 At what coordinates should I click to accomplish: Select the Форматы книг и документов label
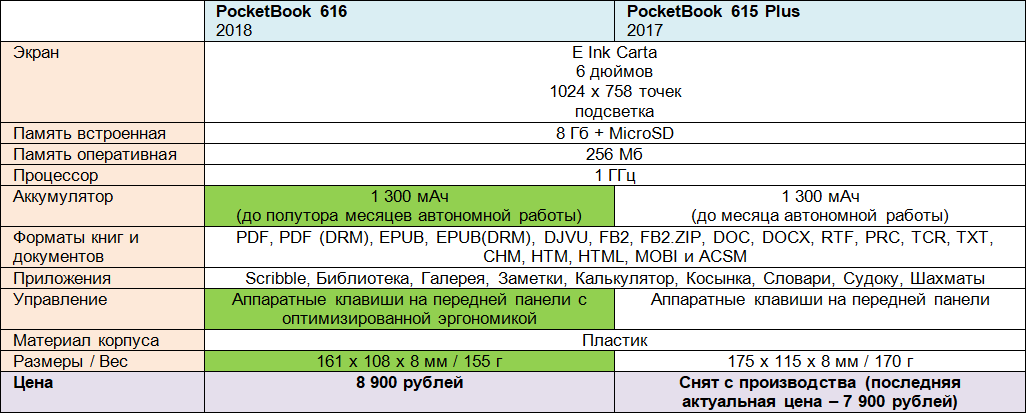coord(103,246)
